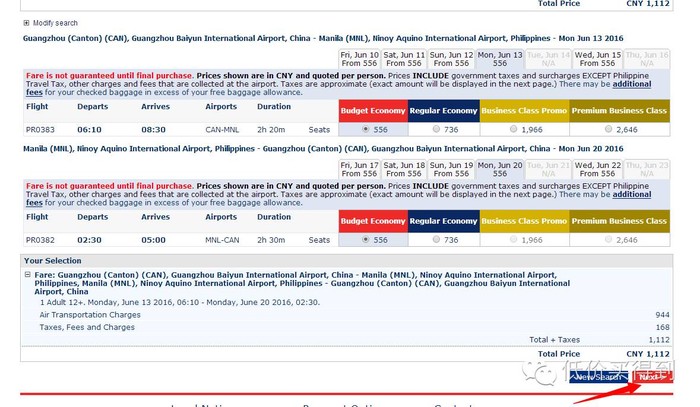Select Regular Economy 736 for flight PR0383
The height and width of the screenshot is (407, 700).
pos(435,129)
